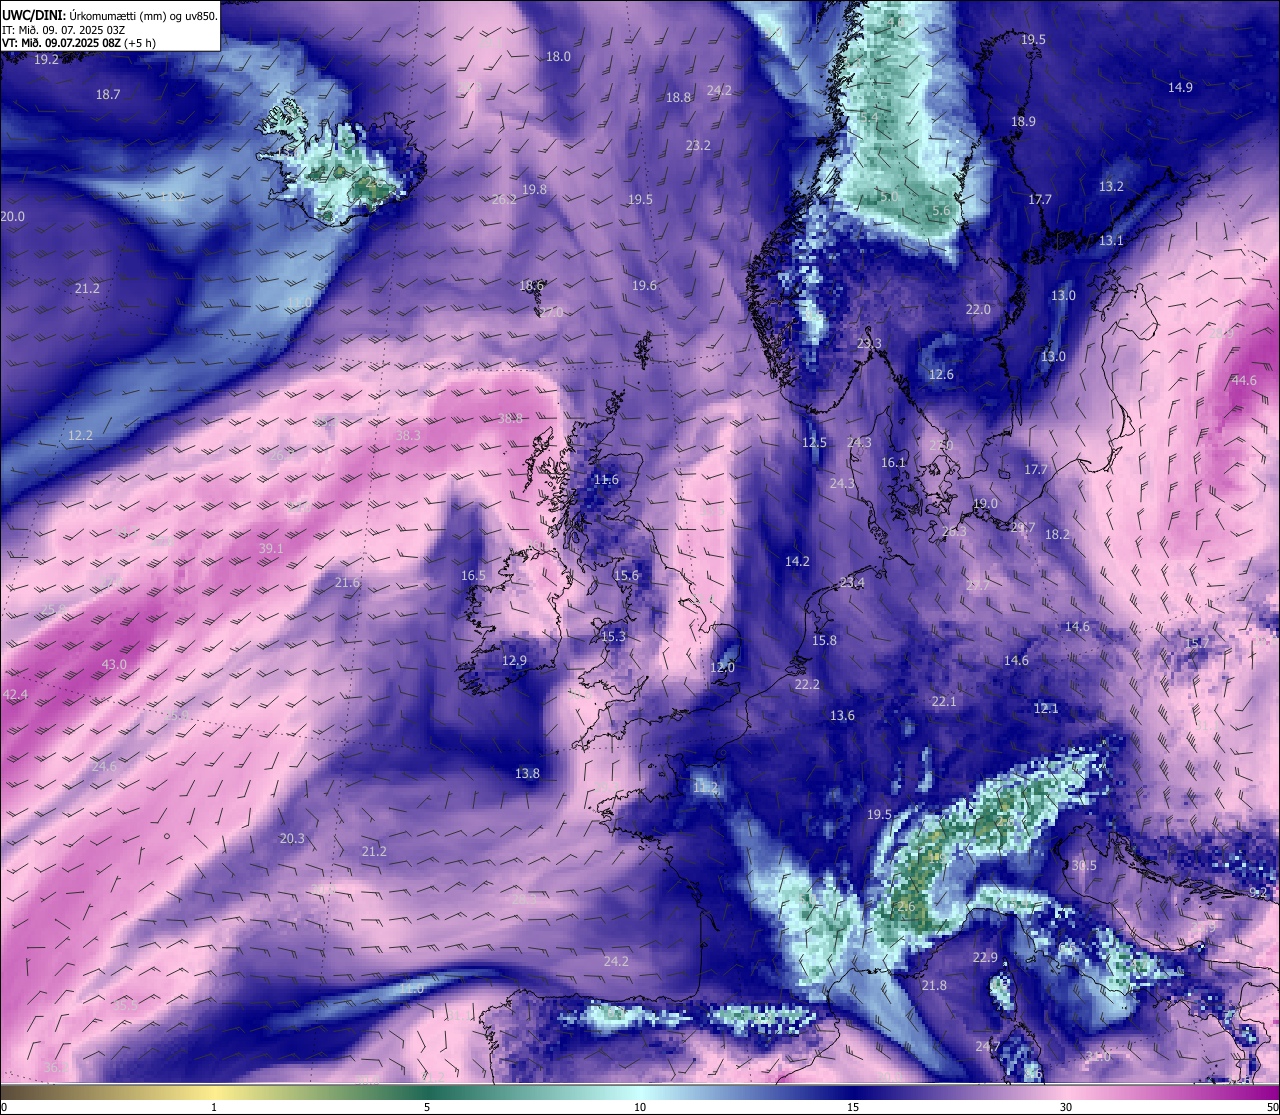Click the 15.8 value over the Netherlands
This screenshot has height=1115, width=1280.
(824, 641)
